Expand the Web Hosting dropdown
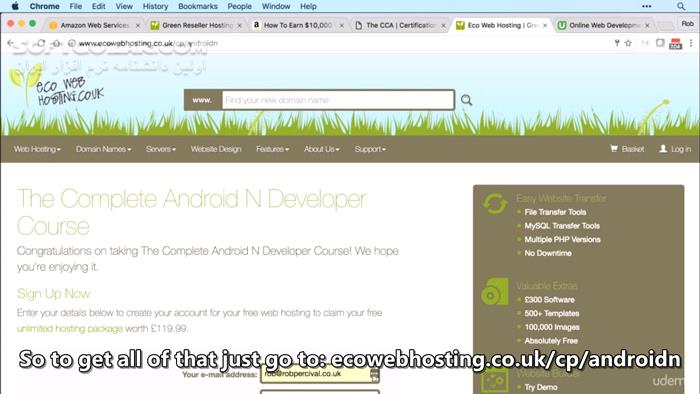The height and width of the screenshot is (394, 700). [37, 149]
